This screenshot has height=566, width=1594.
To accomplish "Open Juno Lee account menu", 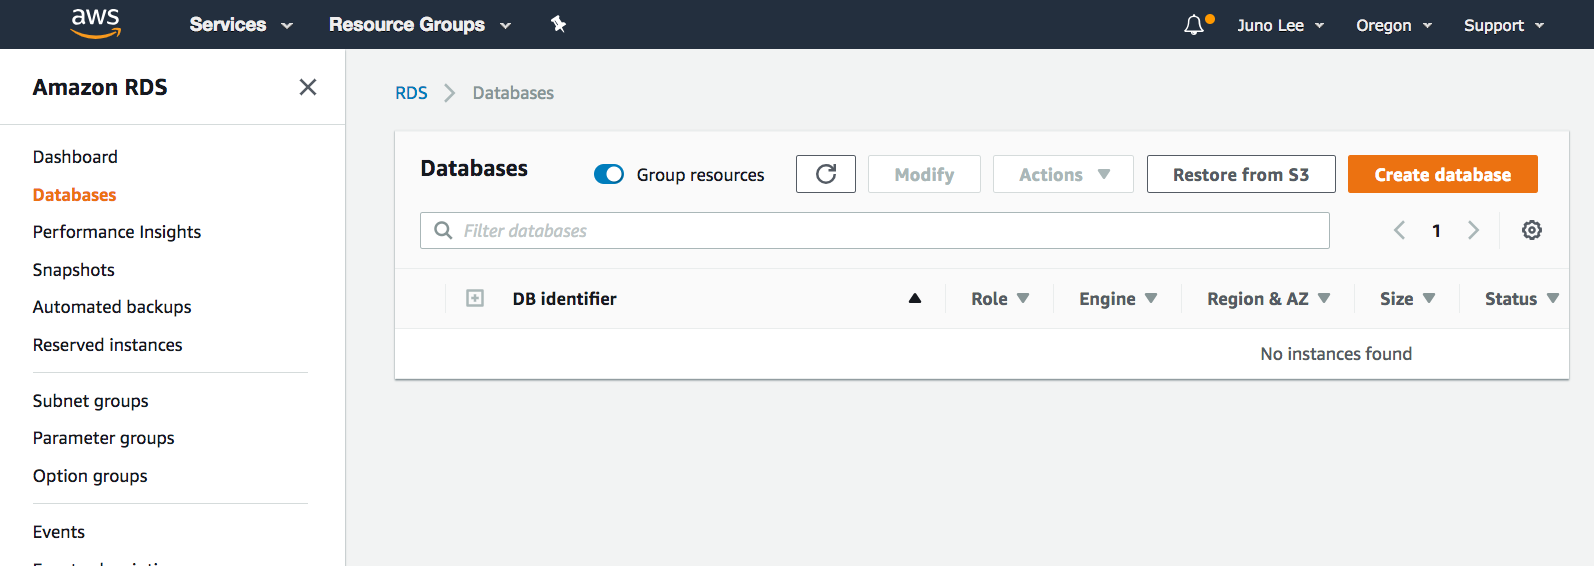I will (x=1281, y=25).
